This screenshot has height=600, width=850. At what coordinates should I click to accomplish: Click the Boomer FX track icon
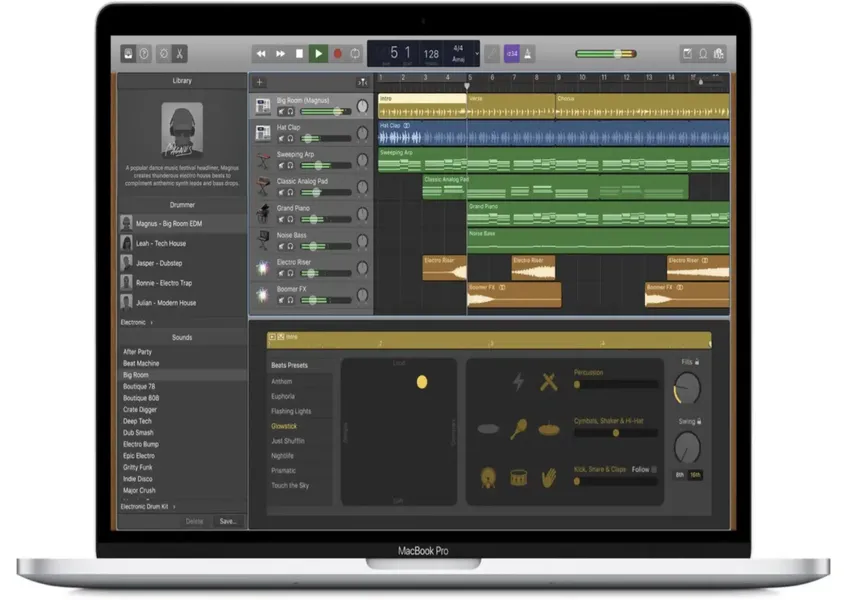(x=263, y=295)
